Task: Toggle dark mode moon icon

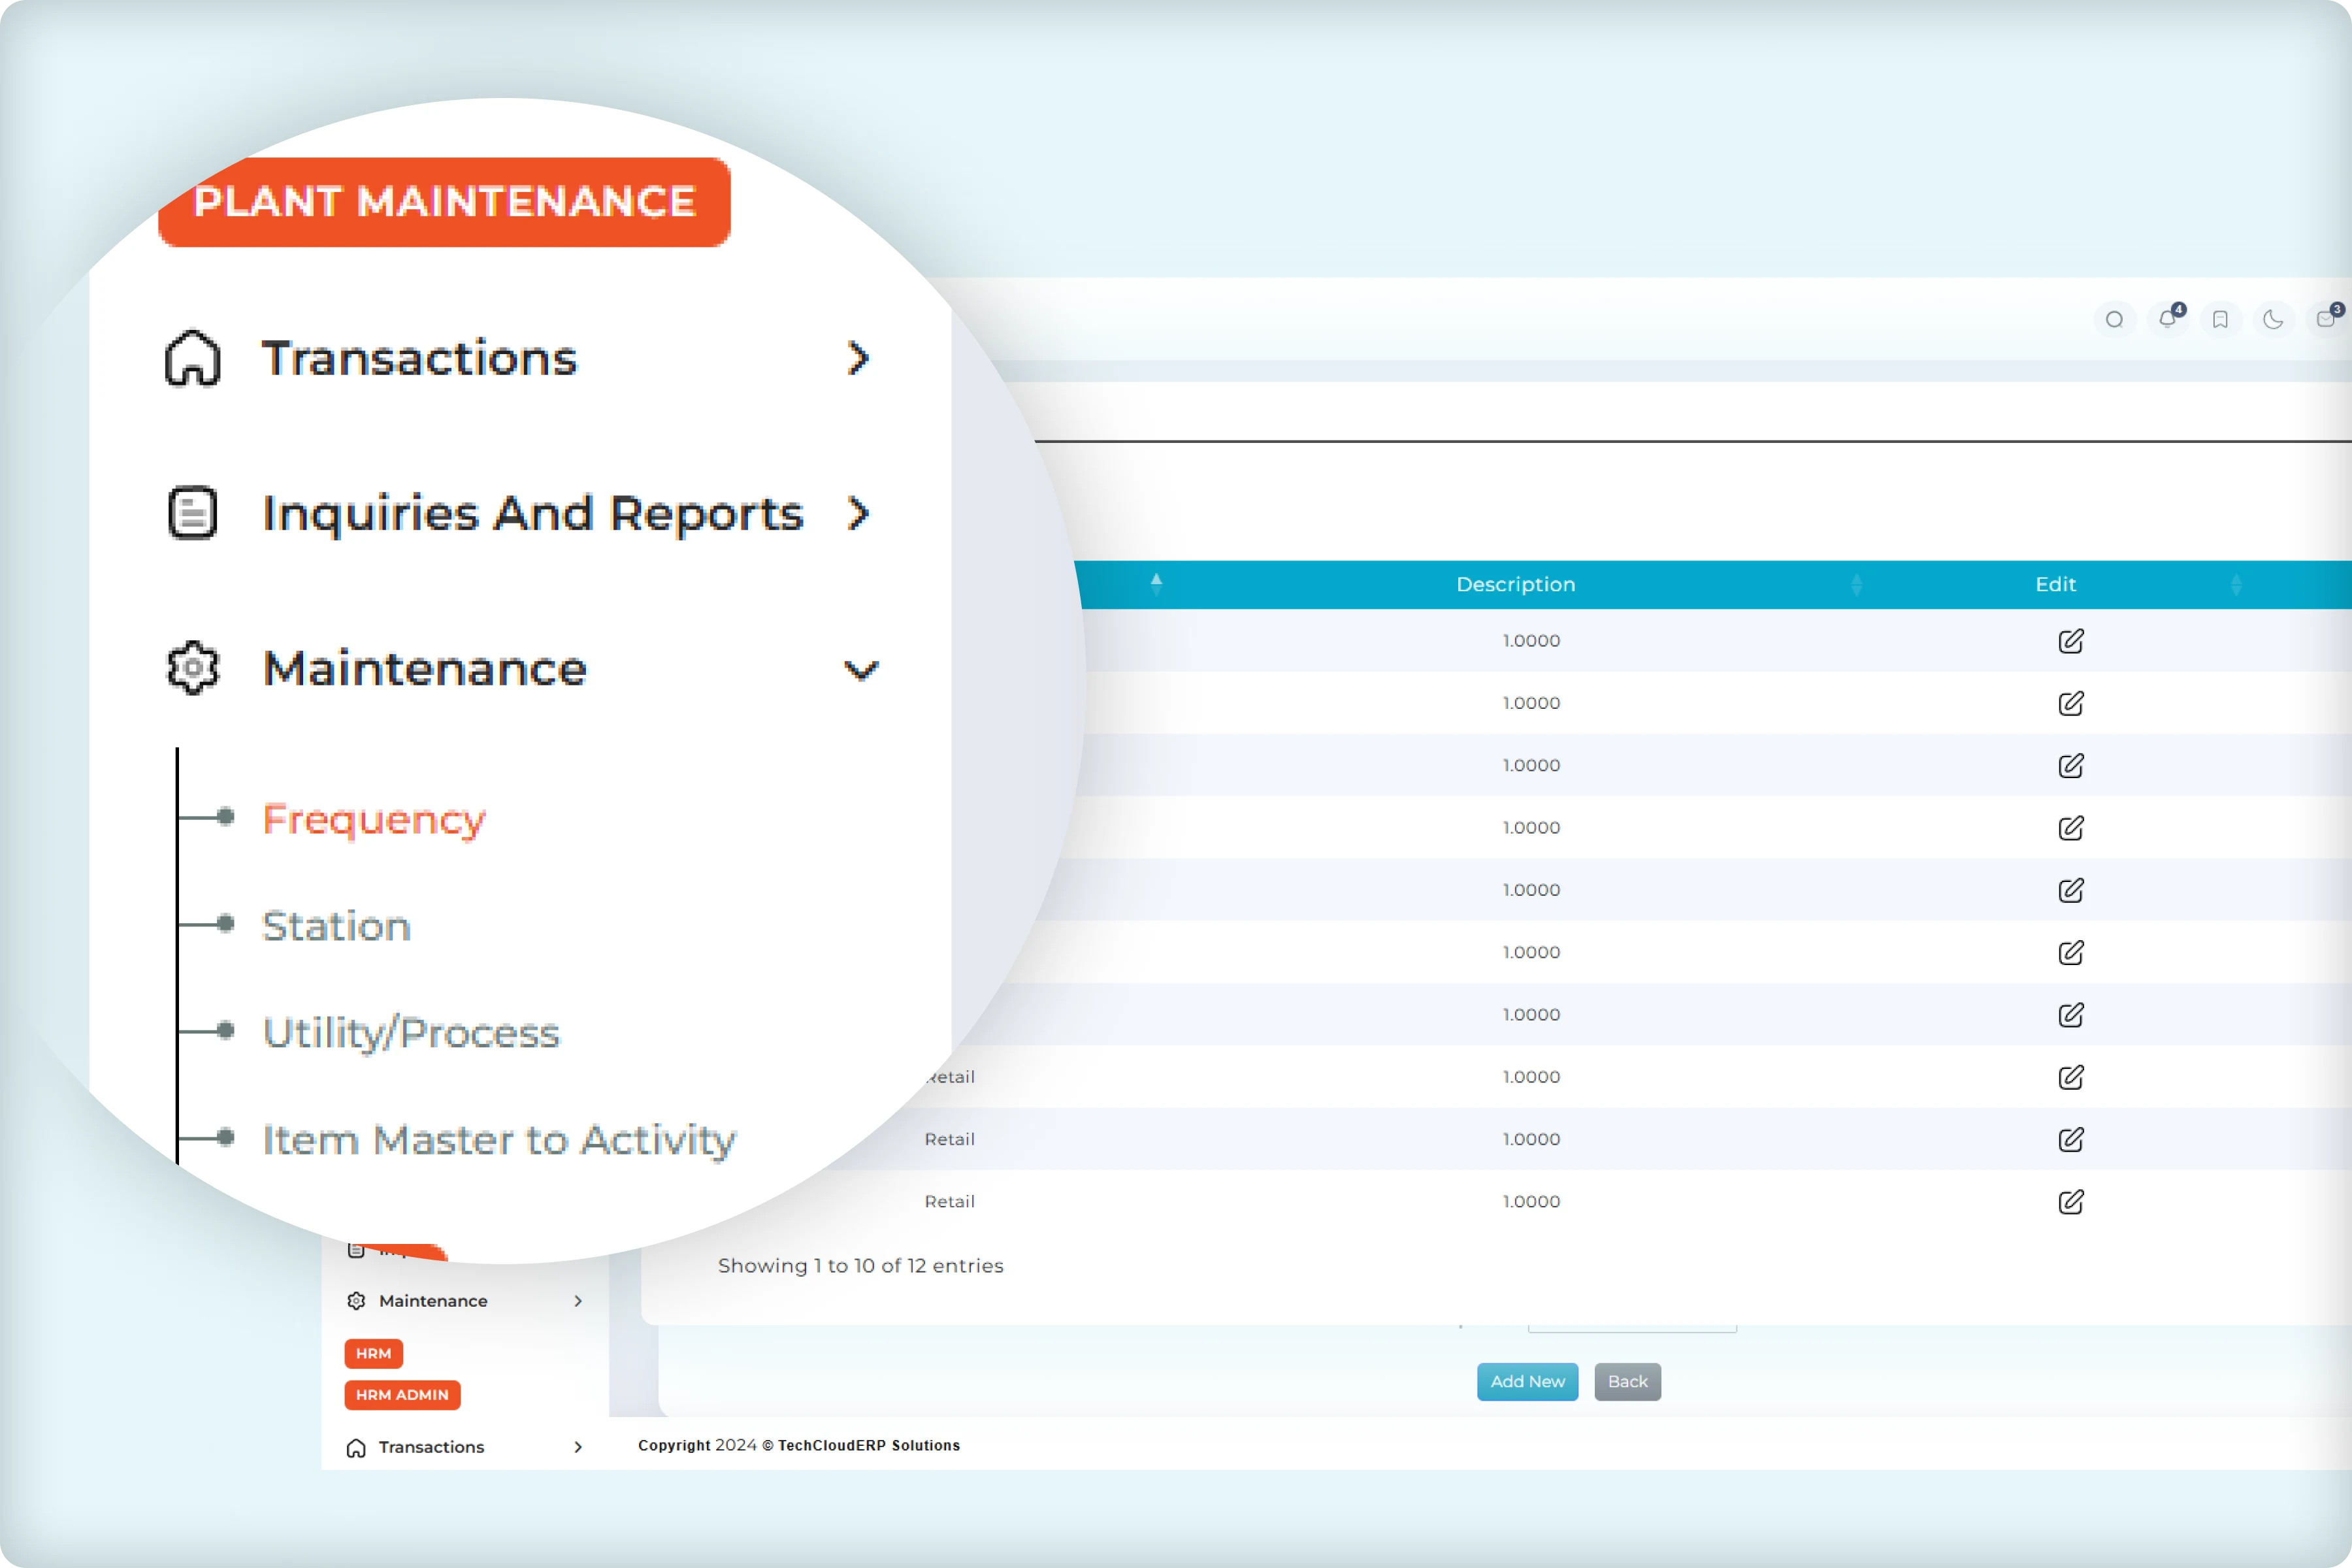Action: point(2273,320)
